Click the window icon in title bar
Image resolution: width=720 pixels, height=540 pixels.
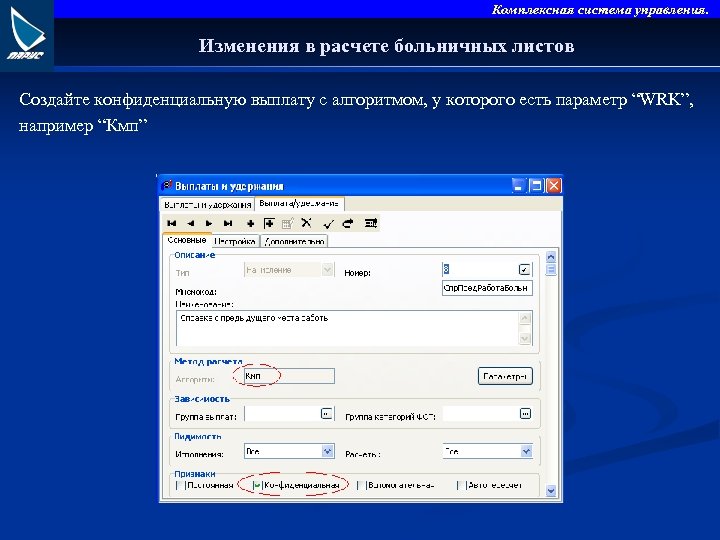166,186
